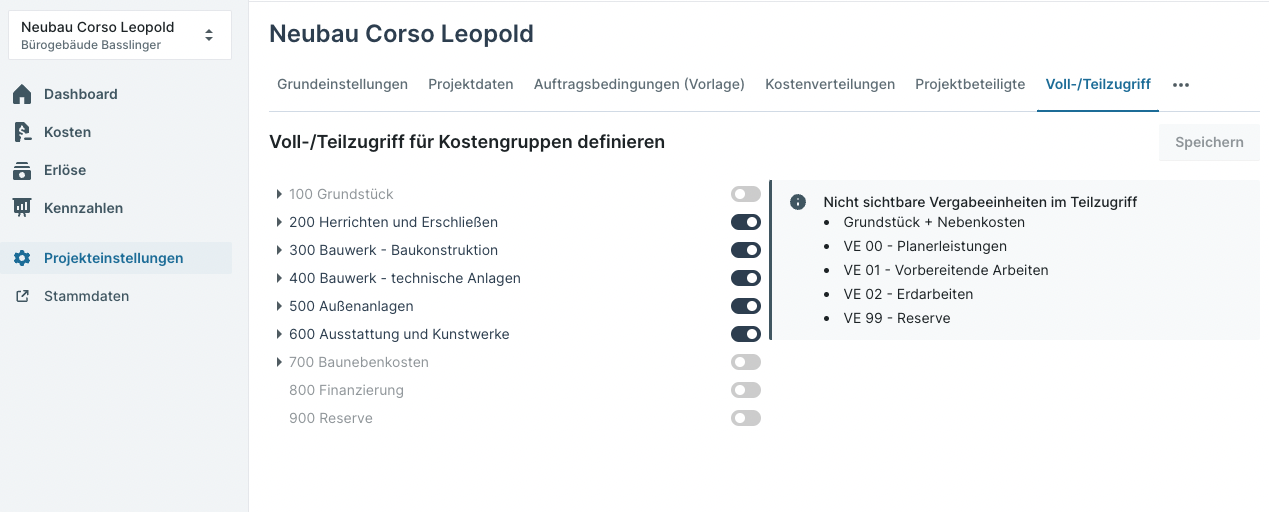
Task: Open the three-dots more tabs menu
Action: pos(1181,85)
